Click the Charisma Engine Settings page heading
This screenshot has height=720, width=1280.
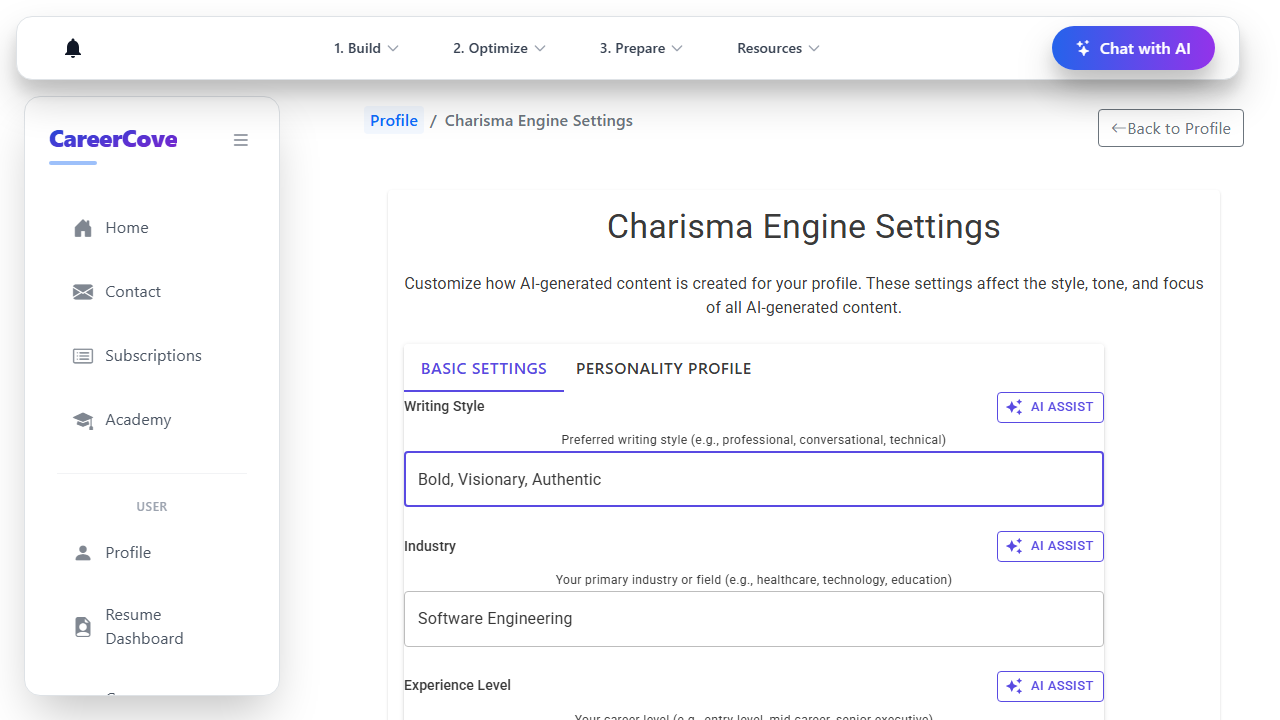[804, 226]
